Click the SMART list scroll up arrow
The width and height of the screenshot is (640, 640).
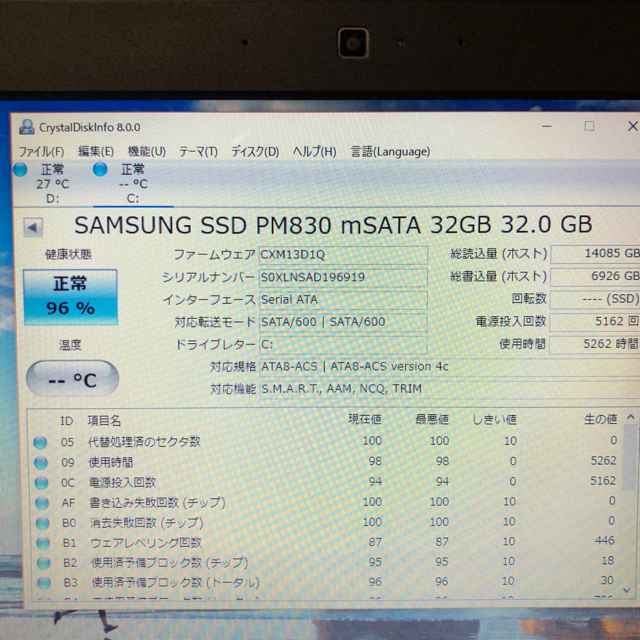(631, 417)
